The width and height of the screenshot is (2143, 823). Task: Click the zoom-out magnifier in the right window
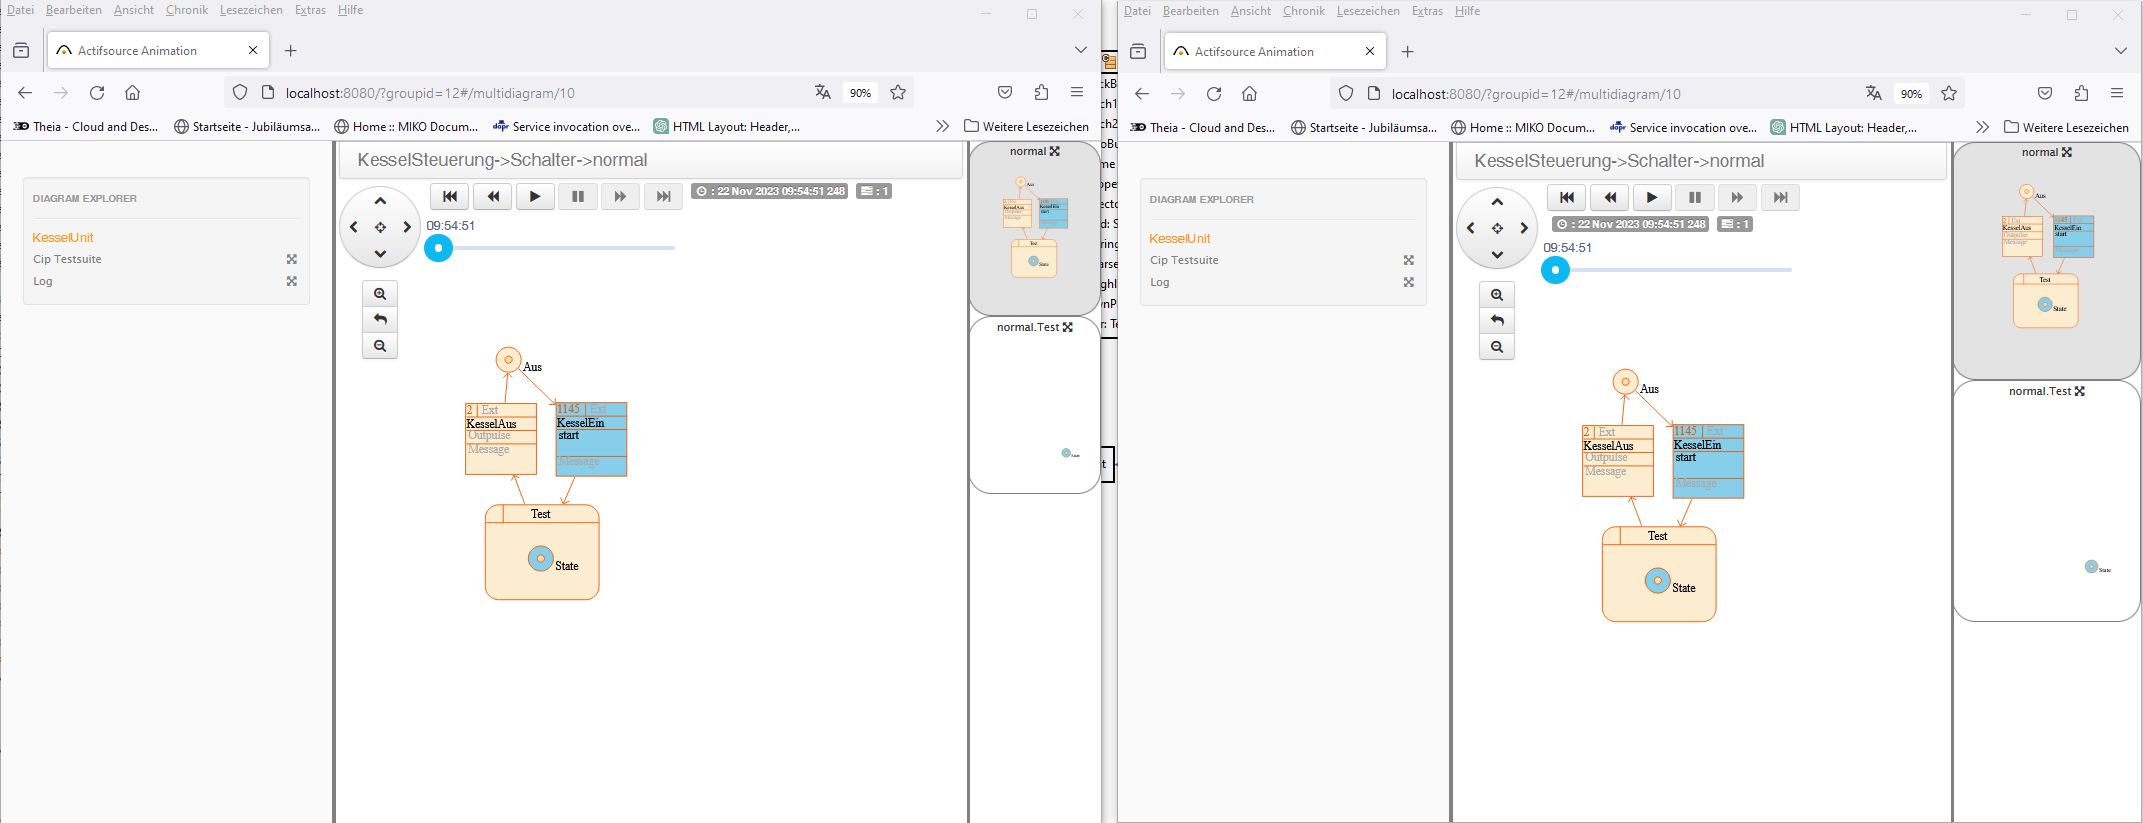tap(1497, 347)
